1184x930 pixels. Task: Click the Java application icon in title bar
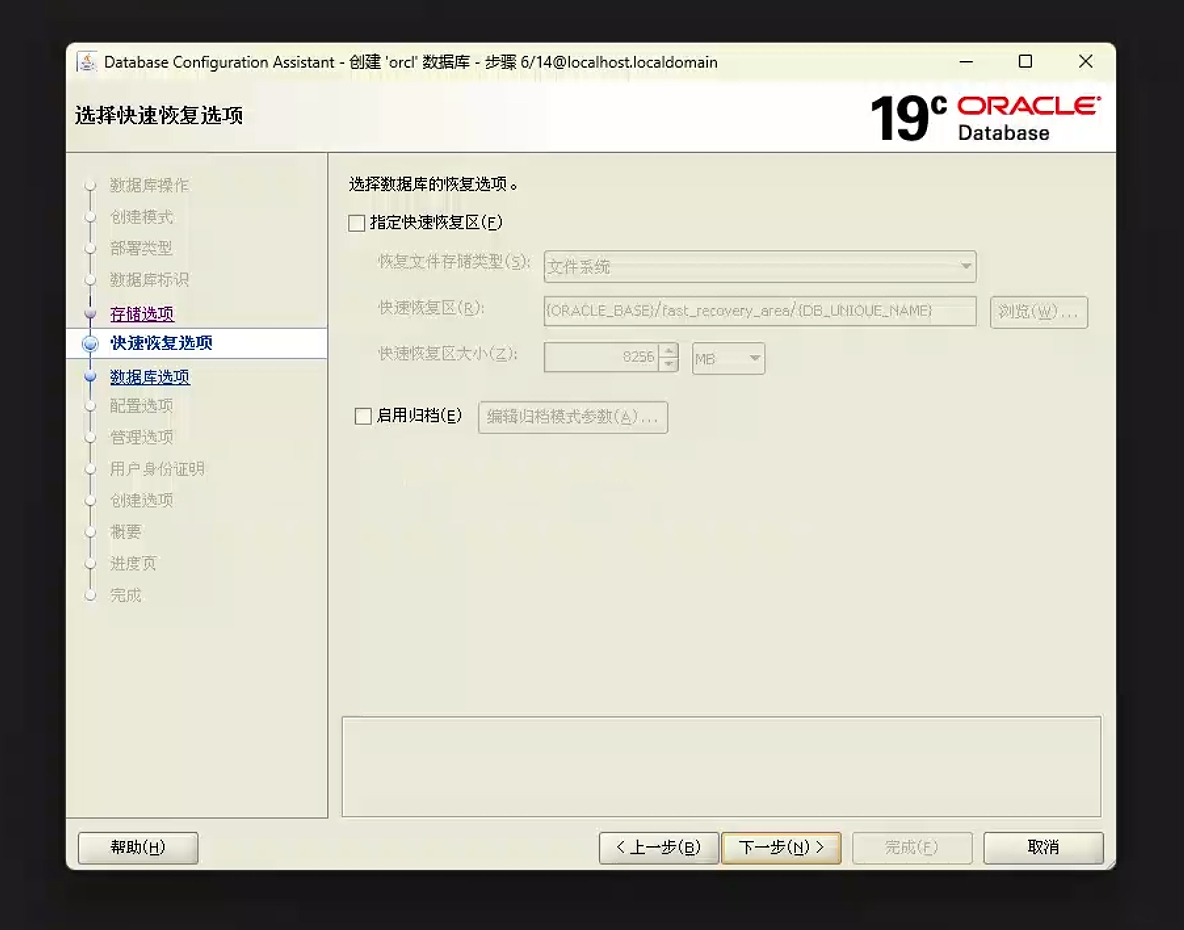click(87, 62)
